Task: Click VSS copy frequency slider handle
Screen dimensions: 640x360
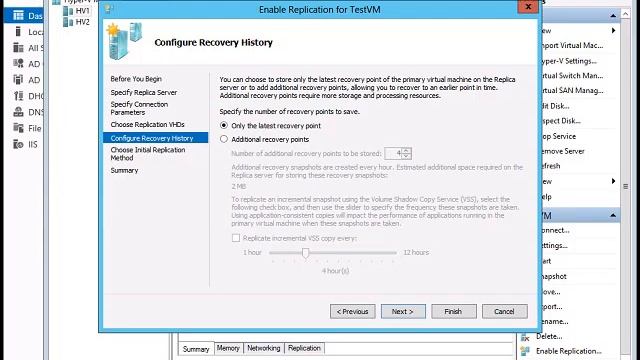Action: (x=305, y=253)
